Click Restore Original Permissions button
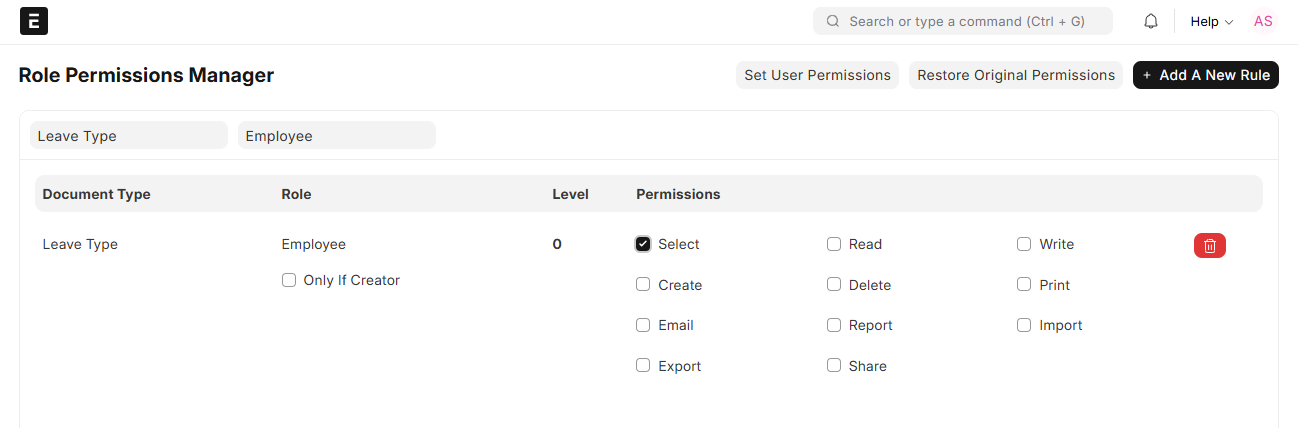 pyautogui.click(x=1015, y=75)
